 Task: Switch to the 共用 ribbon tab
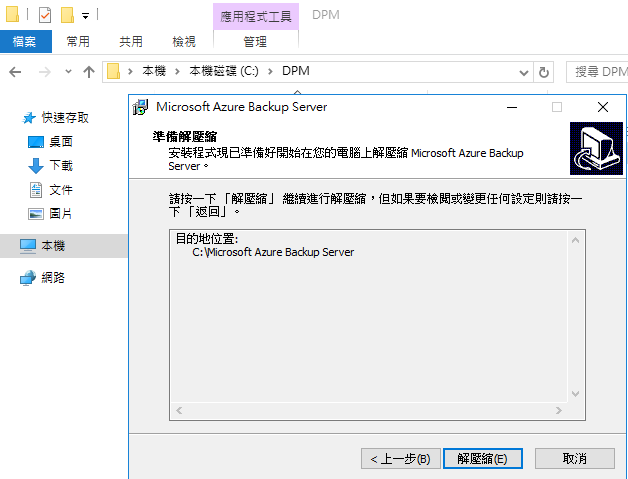(x=131, y=41)
